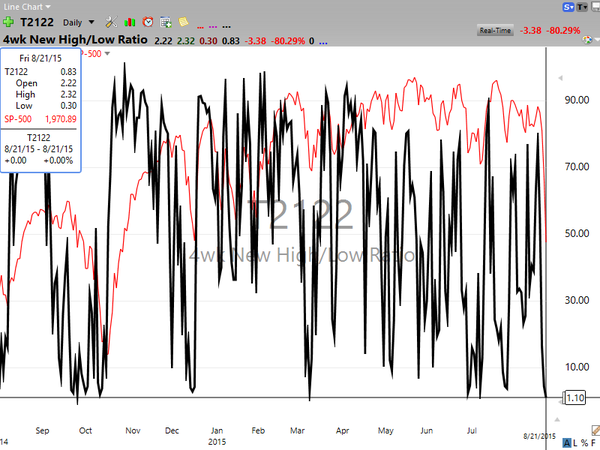Open the T dropdown icon
The width and height of the screenshot is (600, 450).
coord(582,7)
